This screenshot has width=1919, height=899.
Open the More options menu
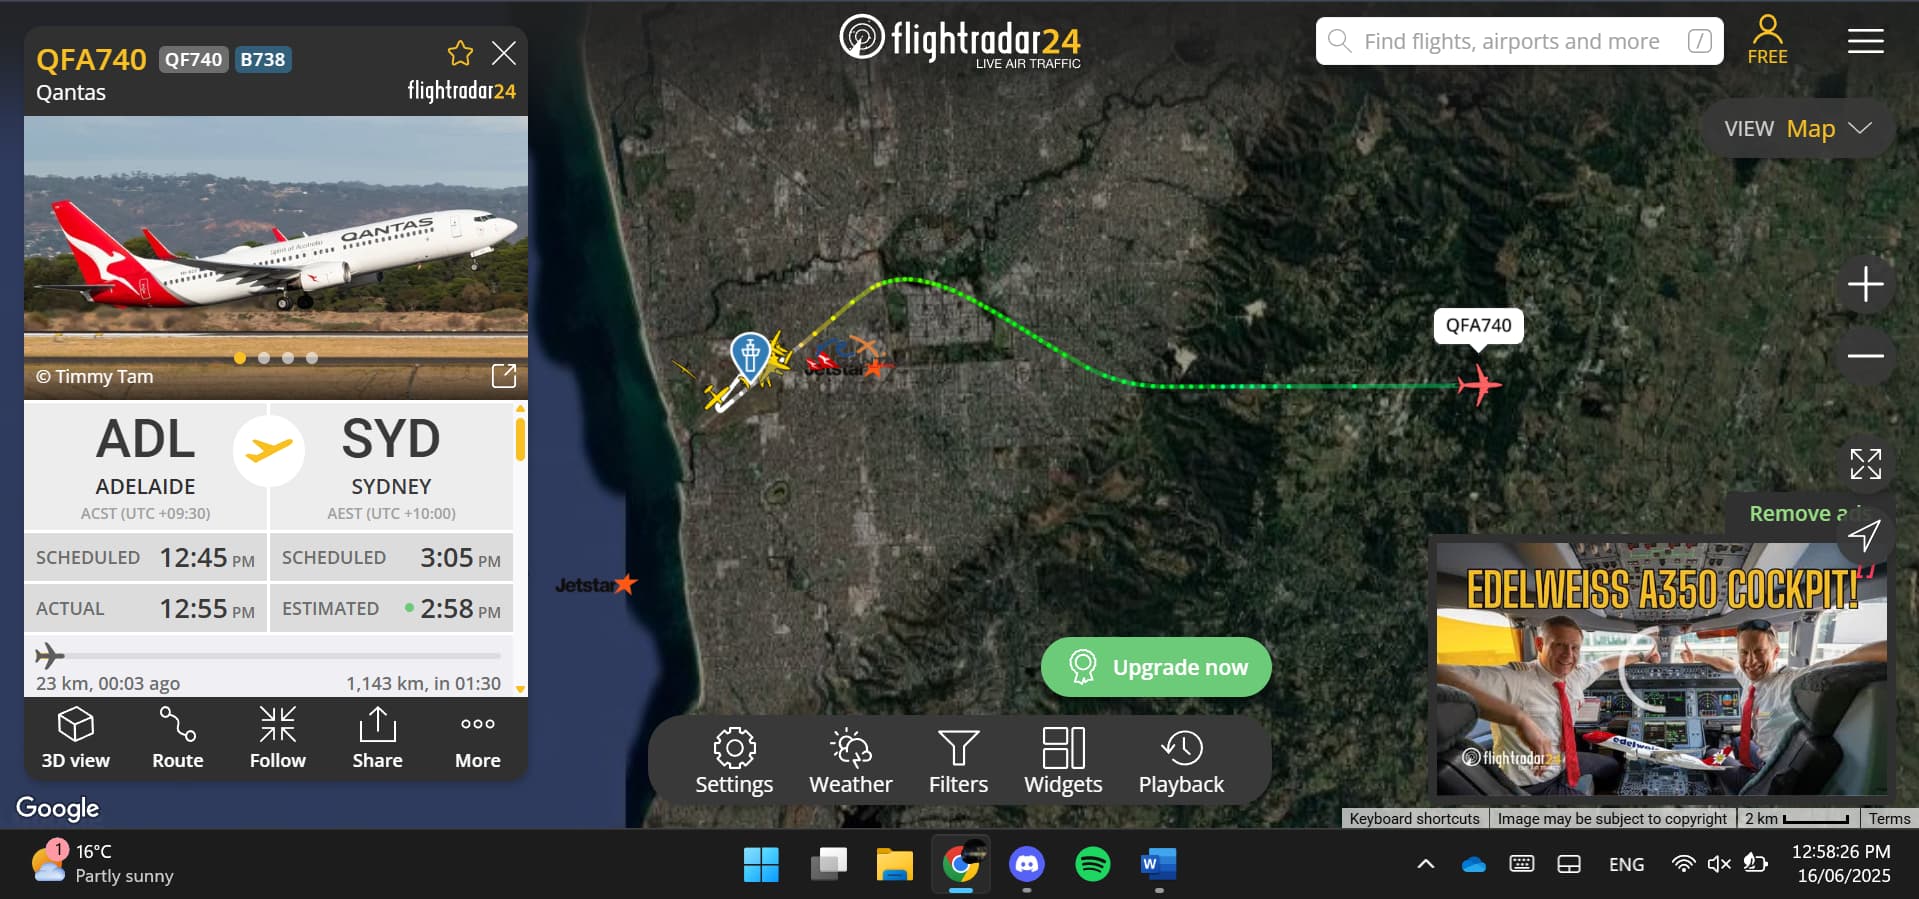[x=478, y=738]
